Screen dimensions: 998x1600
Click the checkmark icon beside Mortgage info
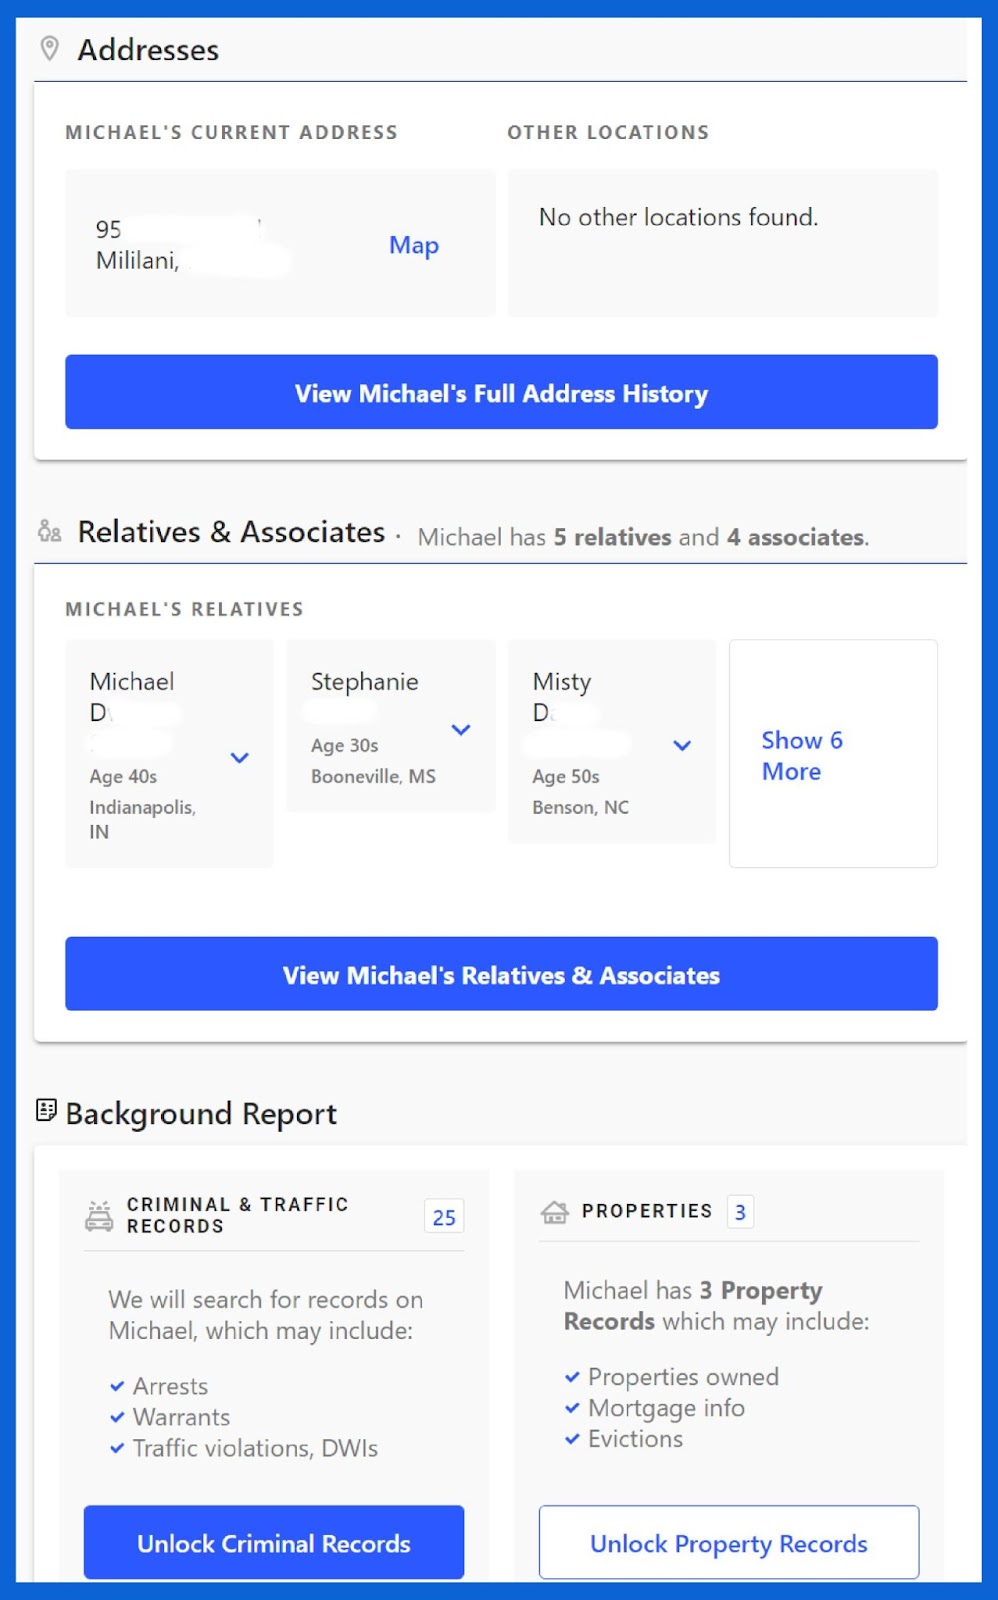tap(572, 1408)
